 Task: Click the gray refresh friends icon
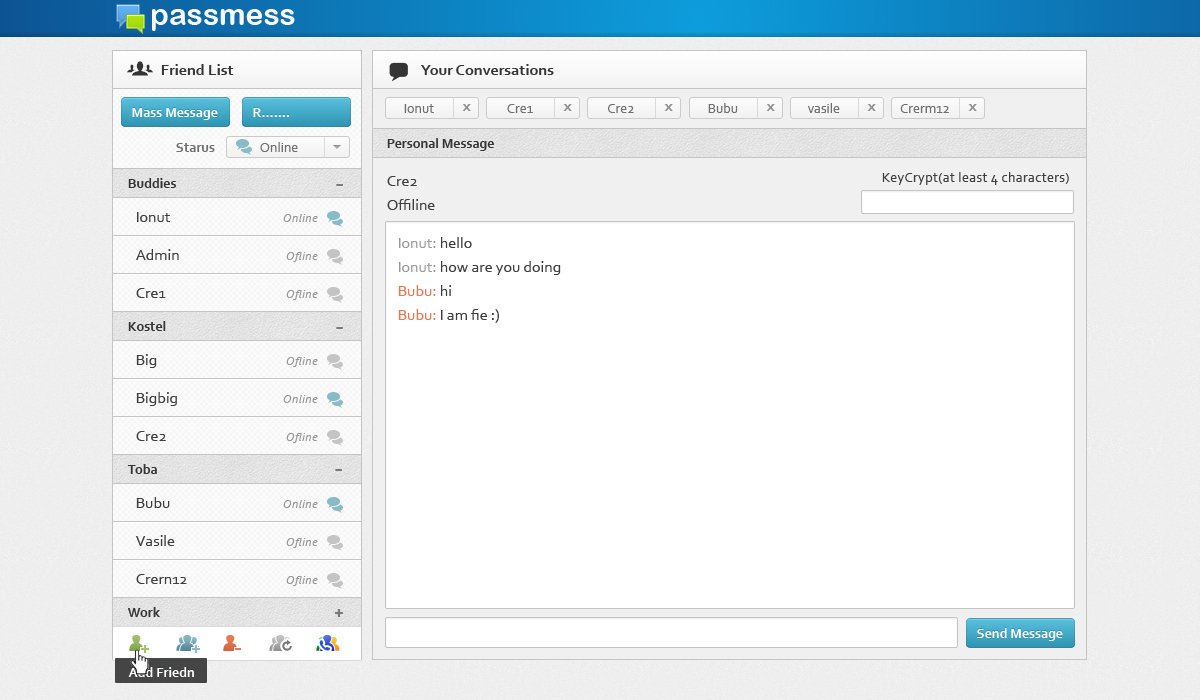click(281, 644)
